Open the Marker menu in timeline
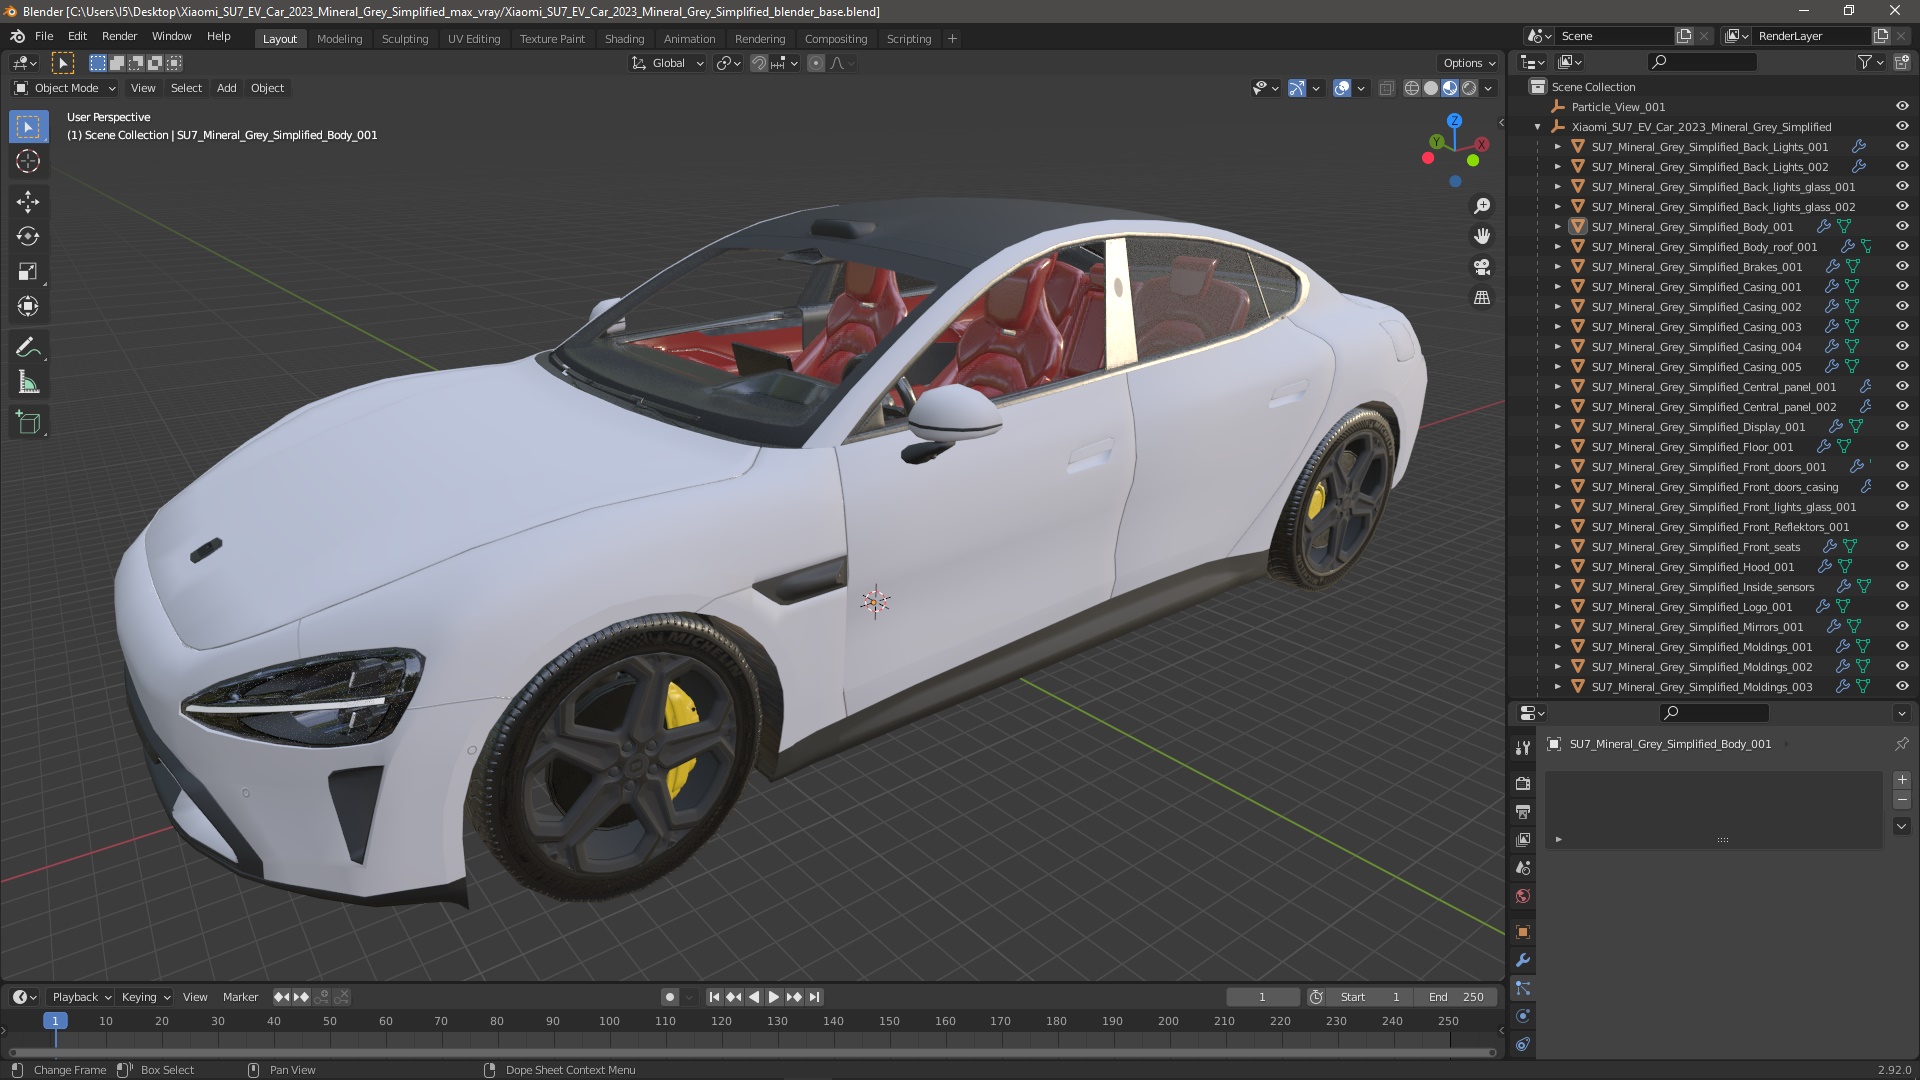Screen dimensions: 1920x1080 click(x=240, y=997)
